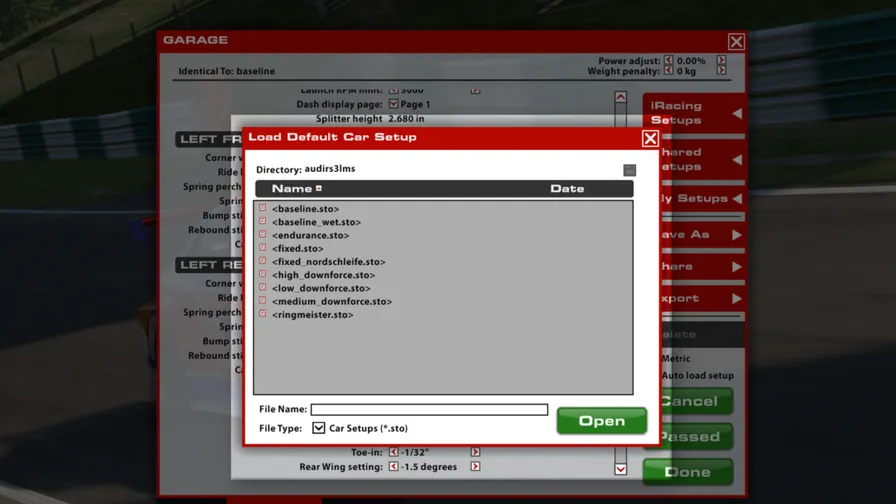Choose <high_downforce.sto> in the file list
This screenshot has height=504, width=896.
(323, 275)
